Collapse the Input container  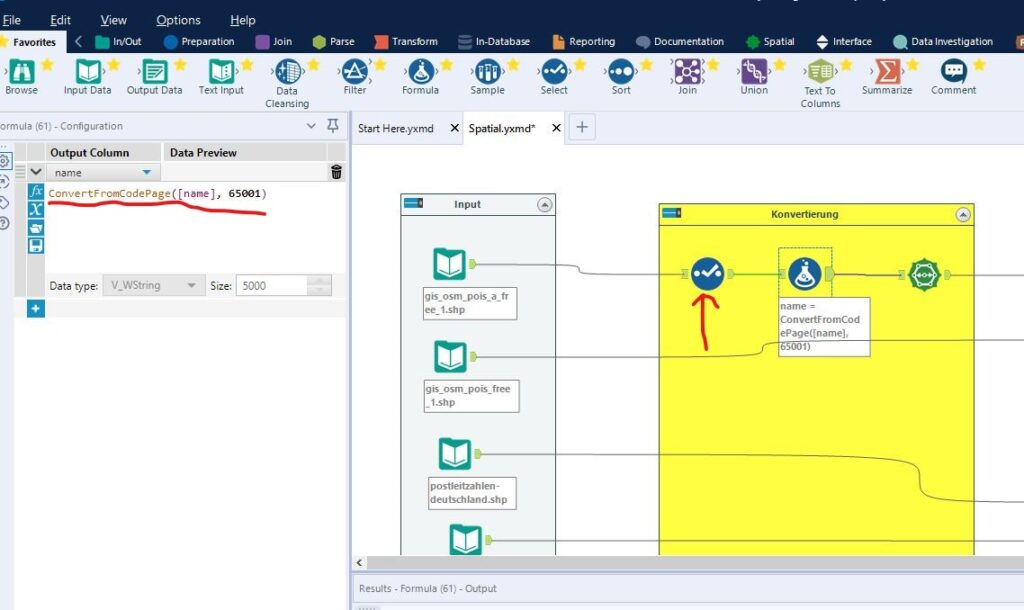545,204
